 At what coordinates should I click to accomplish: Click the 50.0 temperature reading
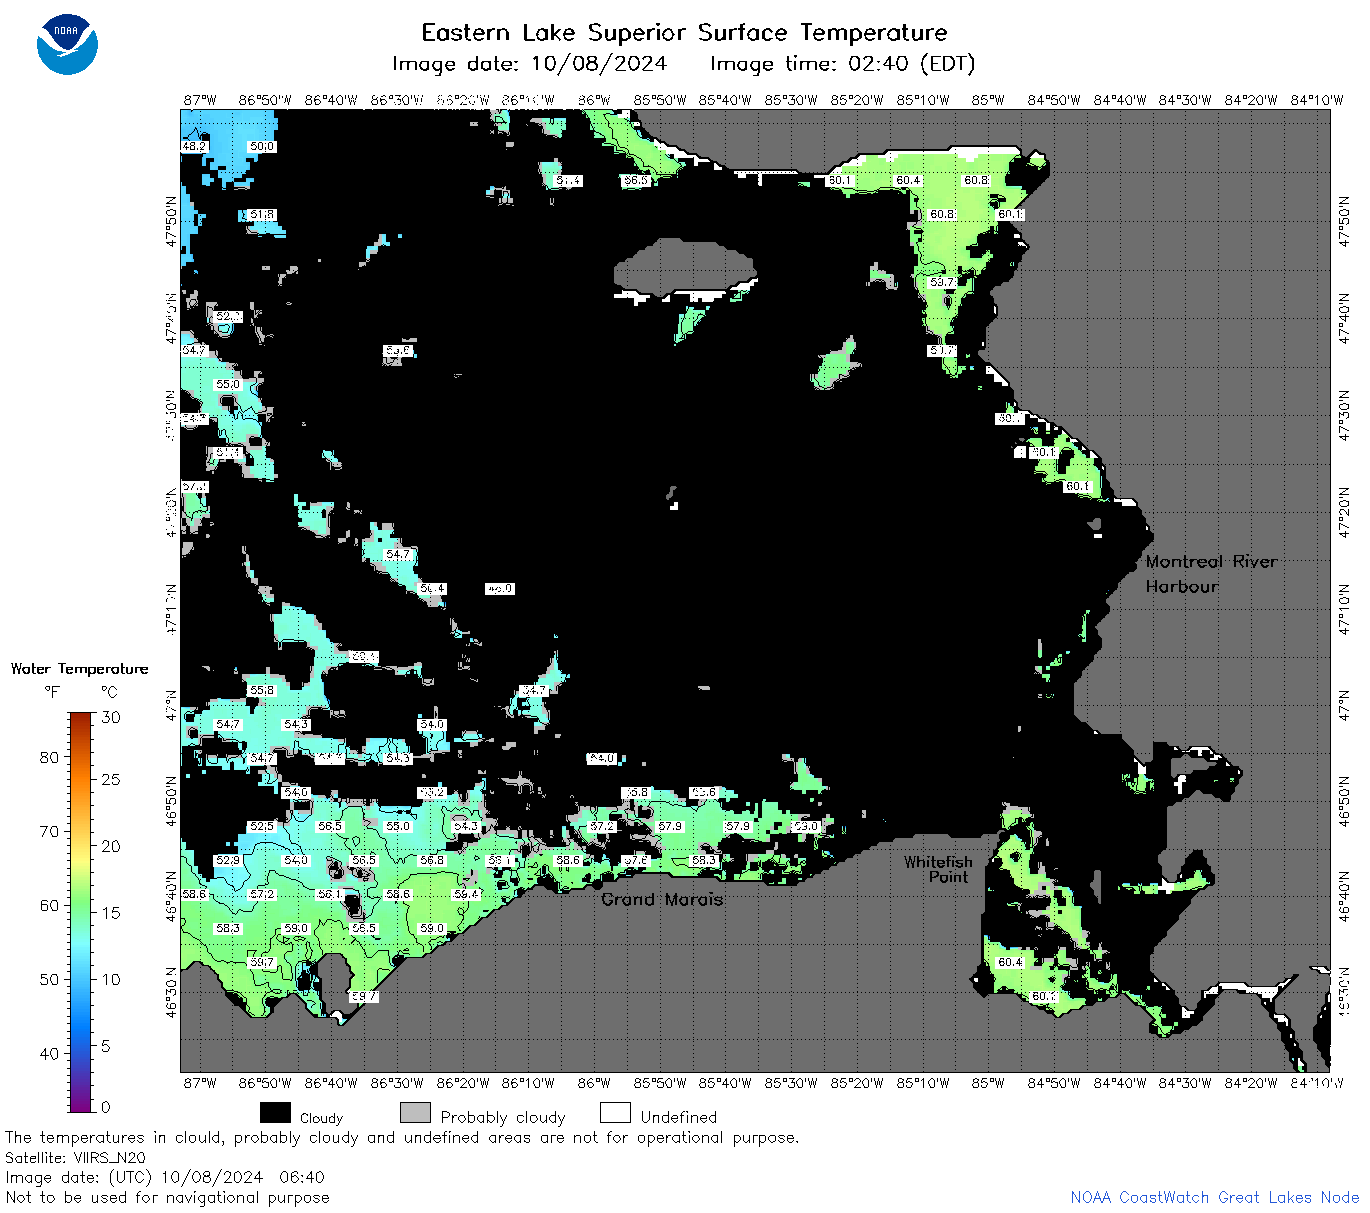tap(262, 146)
